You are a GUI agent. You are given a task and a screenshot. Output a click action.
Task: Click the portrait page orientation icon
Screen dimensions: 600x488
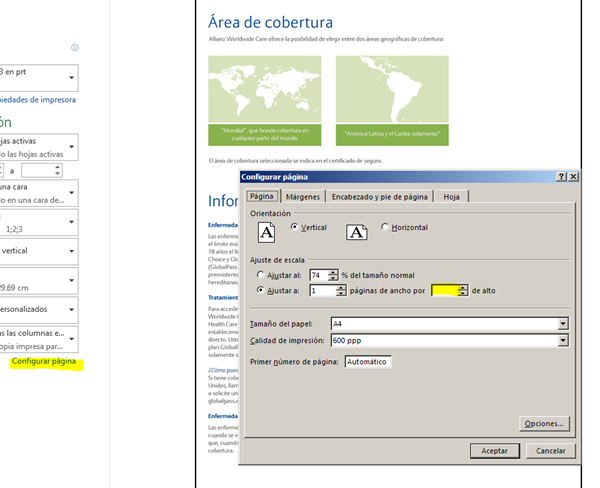pyautogui.click(x=266, y=232)
